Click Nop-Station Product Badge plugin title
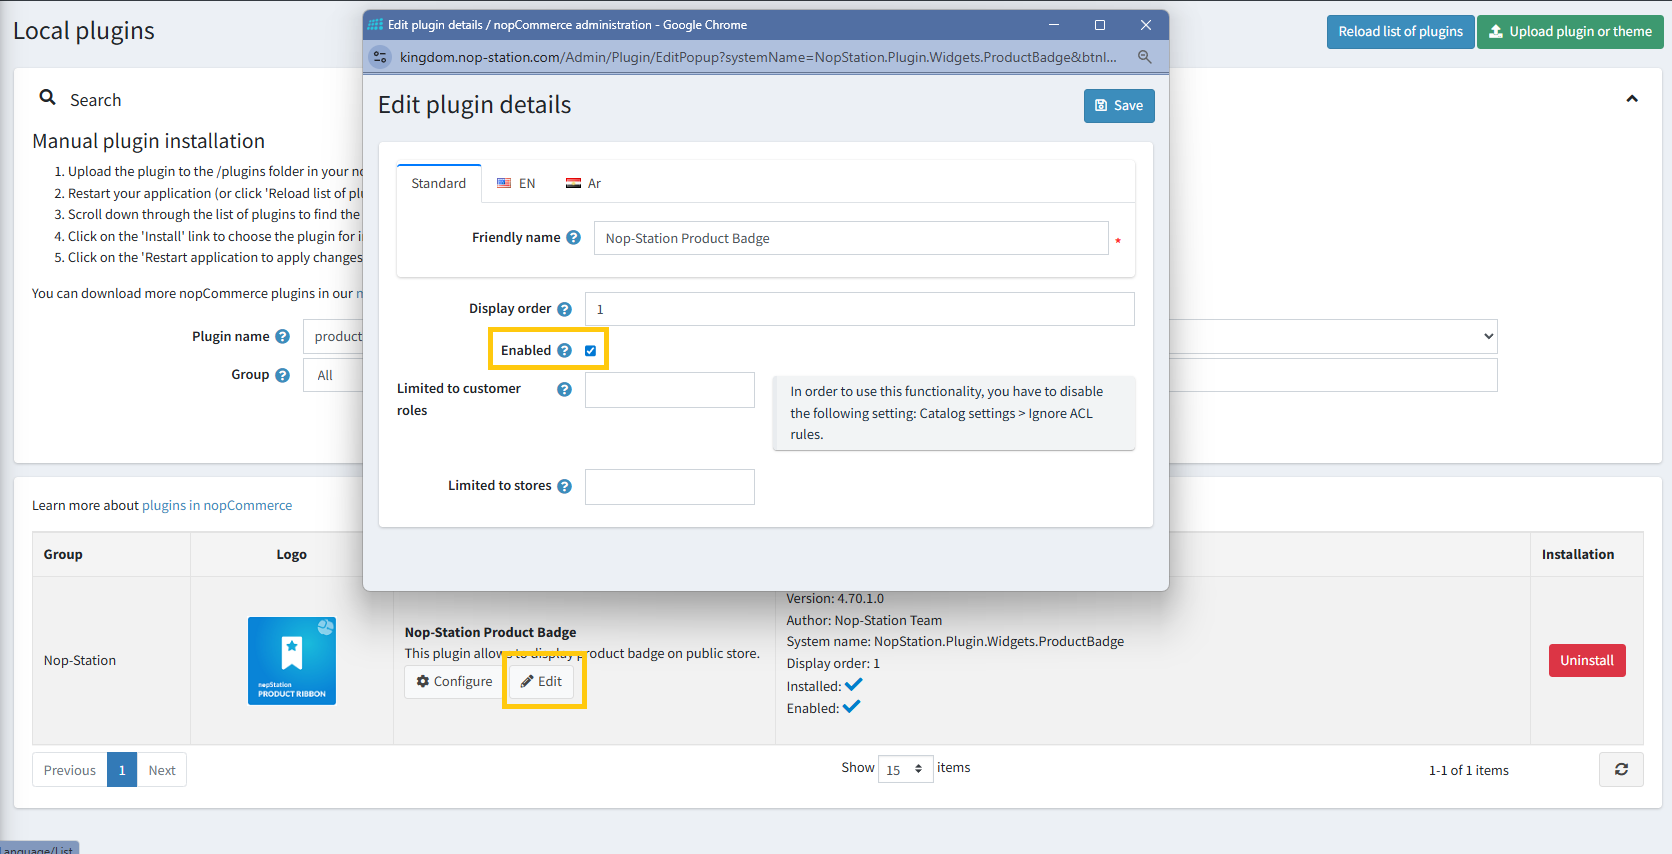Image resolution: width=1672 pixels, height=854 pixels. click(x=490, y=633)
